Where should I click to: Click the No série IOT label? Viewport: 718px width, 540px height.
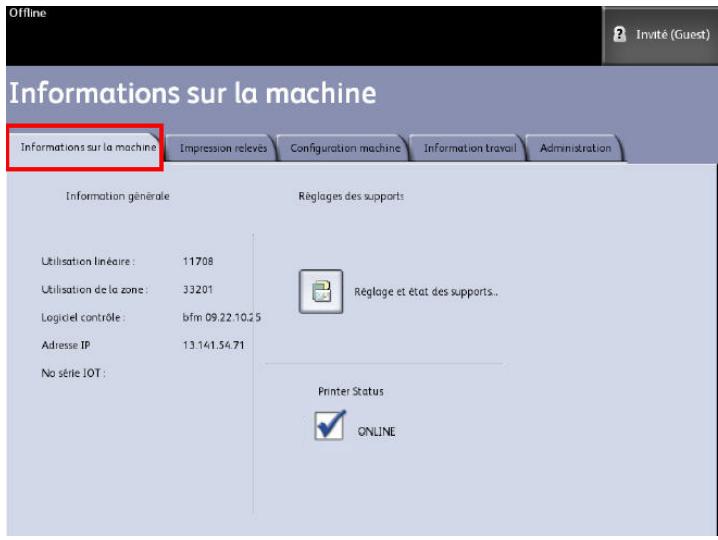tap(72, 373)
